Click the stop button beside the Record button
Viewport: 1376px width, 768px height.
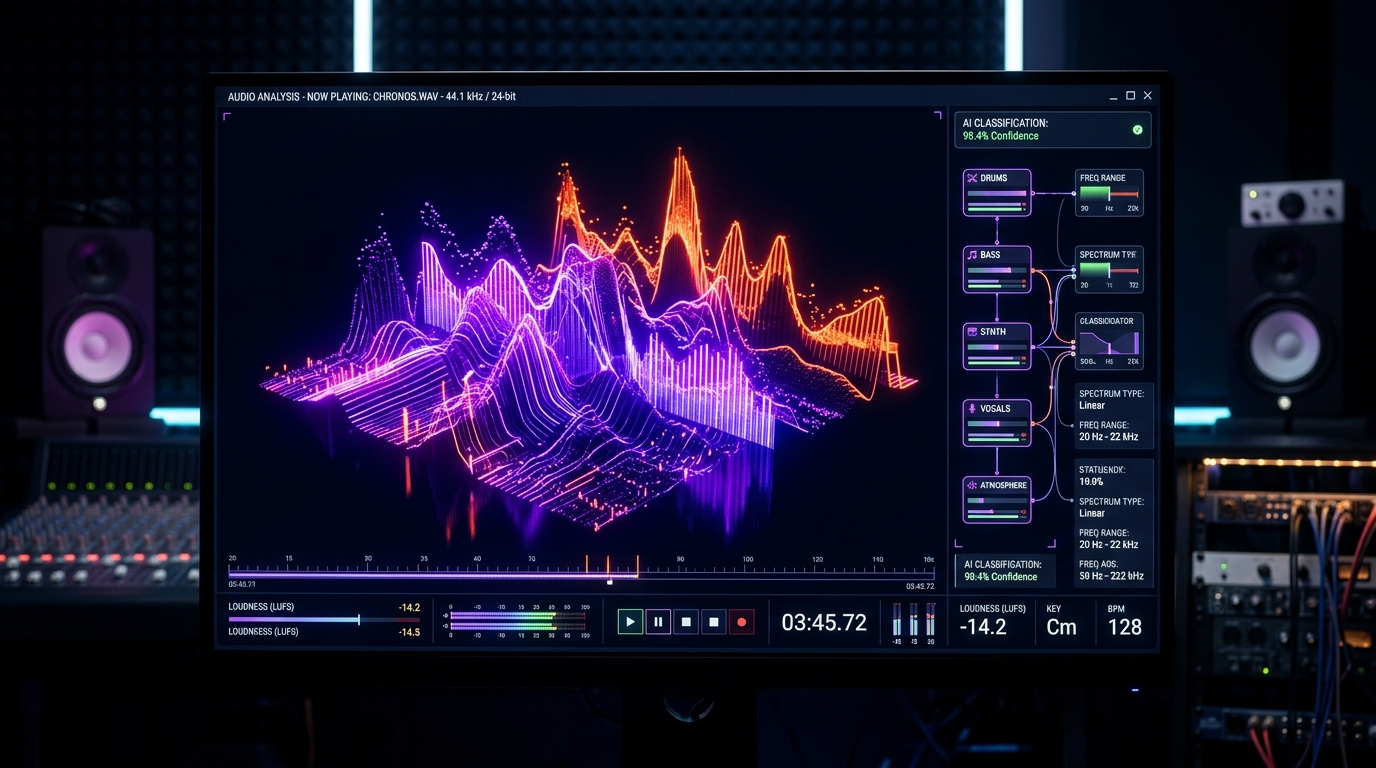pyautogui.click(x=714, y=622)
